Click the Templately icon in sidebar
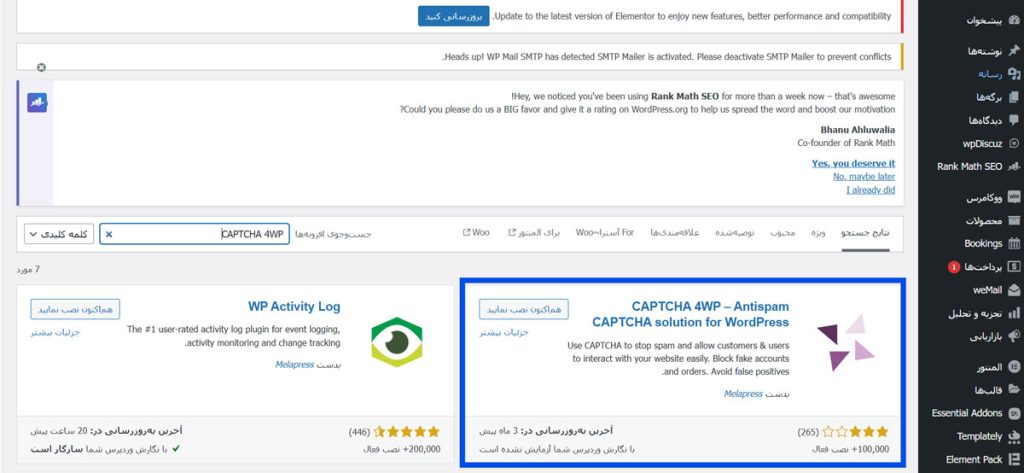Image resolution: width=1024 pixels, height=473 pixels. pos(1014,436)
